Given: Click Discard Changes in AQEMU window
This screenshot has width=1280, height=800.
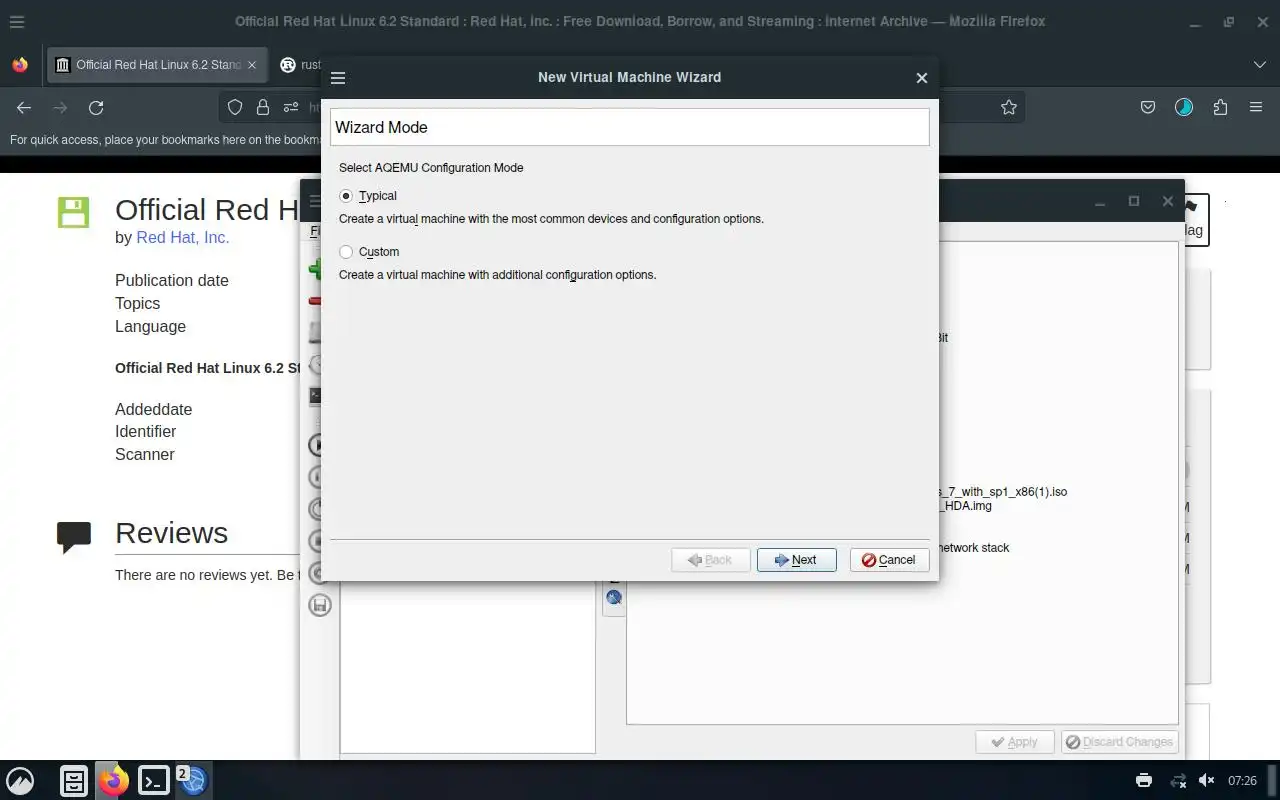Looking at the screenshot, I should point(1119,742).
